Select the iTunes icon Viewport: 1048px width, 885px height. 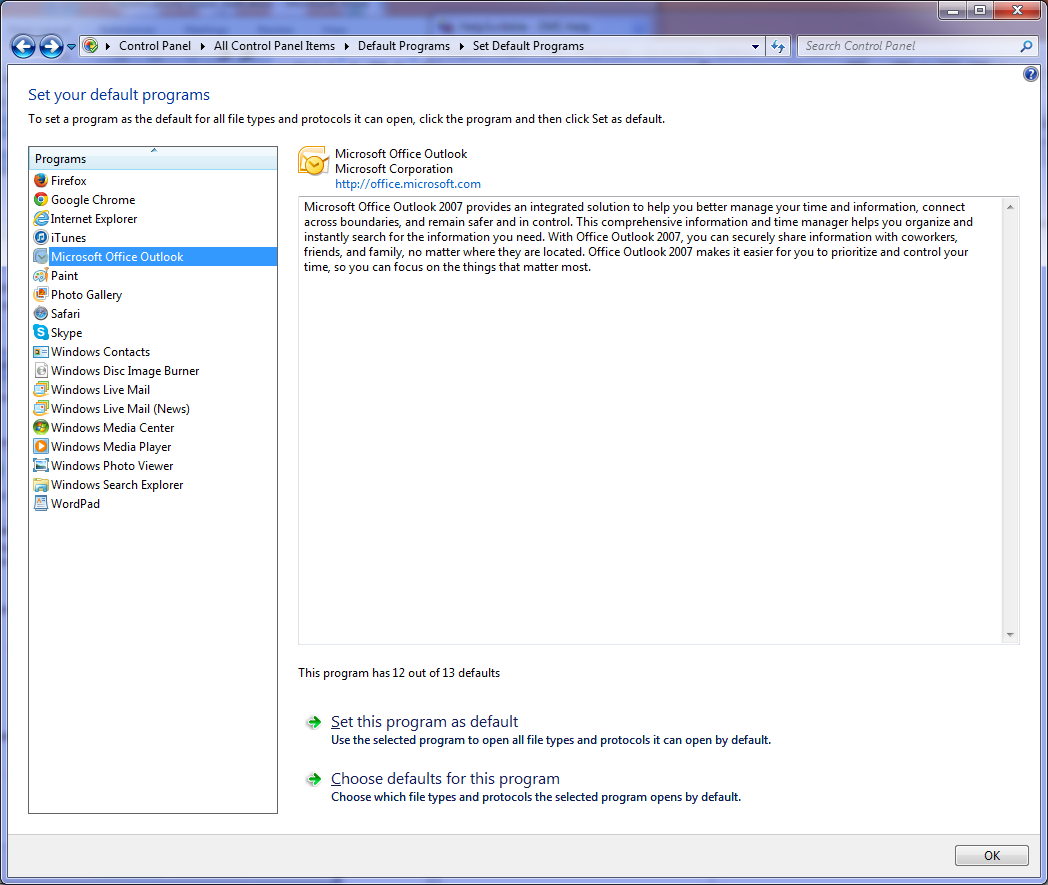tap(41, 238)
